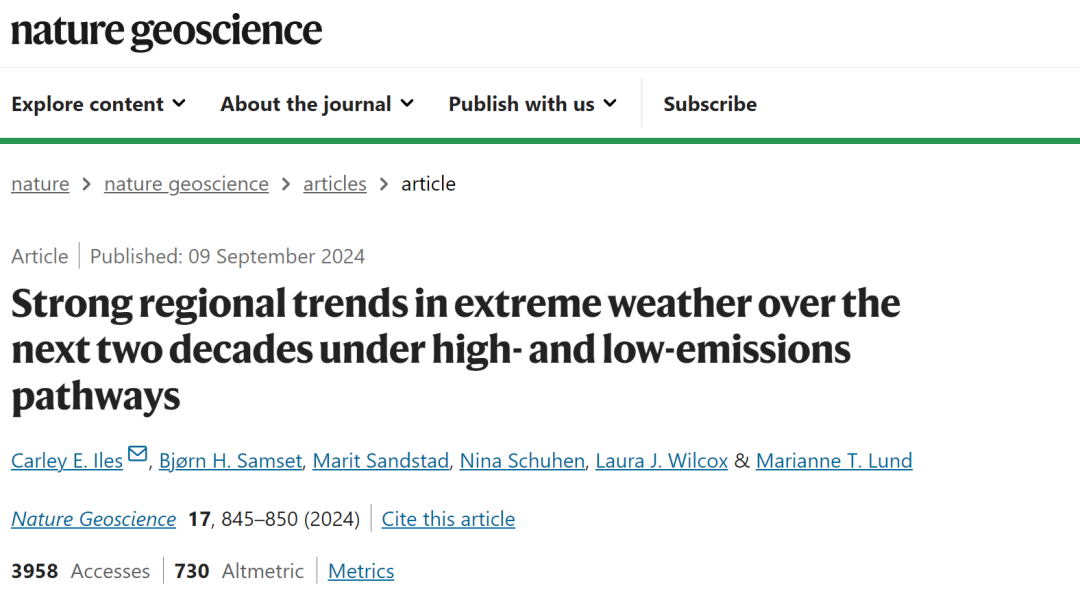Expand the Explore content menu
This screenshot has width=1080, height=611.
[x=98, y=104]
